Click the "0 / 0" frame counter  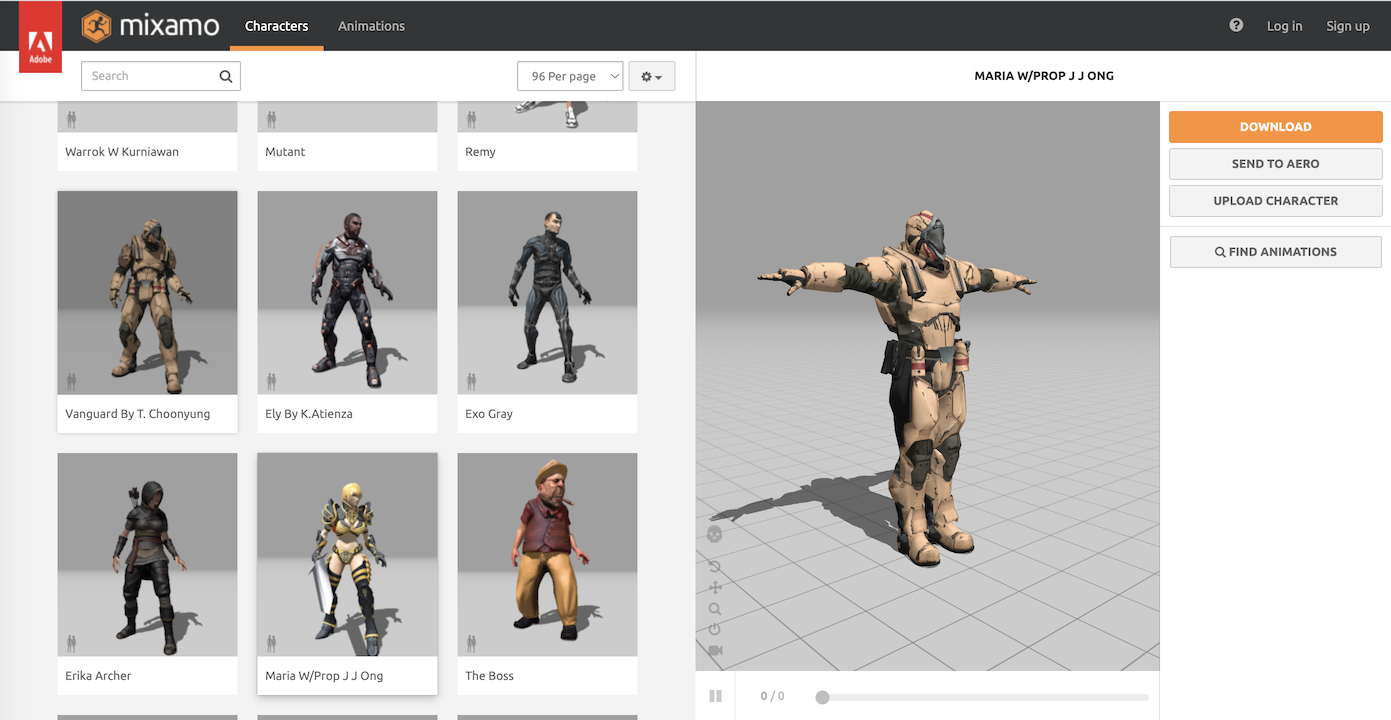772,696
